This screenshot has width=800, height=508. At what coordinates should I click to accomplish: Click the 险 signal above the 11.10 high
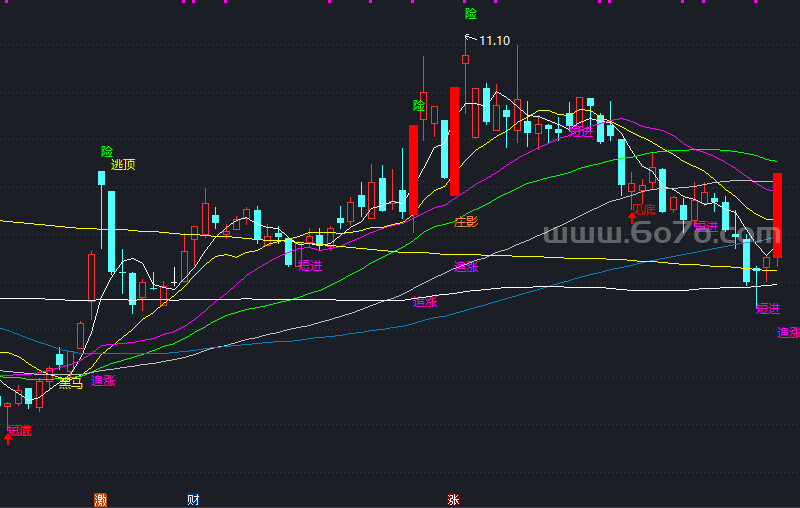tap(471, 14)
